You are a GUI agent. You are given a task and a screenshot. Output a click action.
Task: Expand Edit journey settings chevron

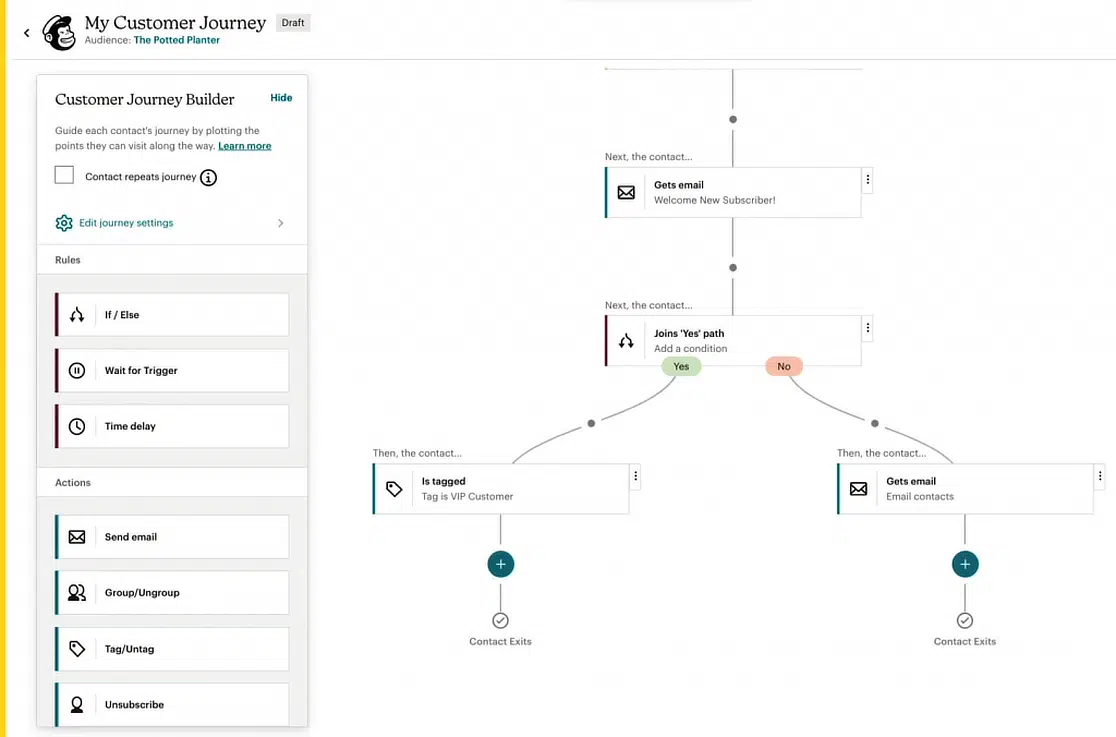280,223
